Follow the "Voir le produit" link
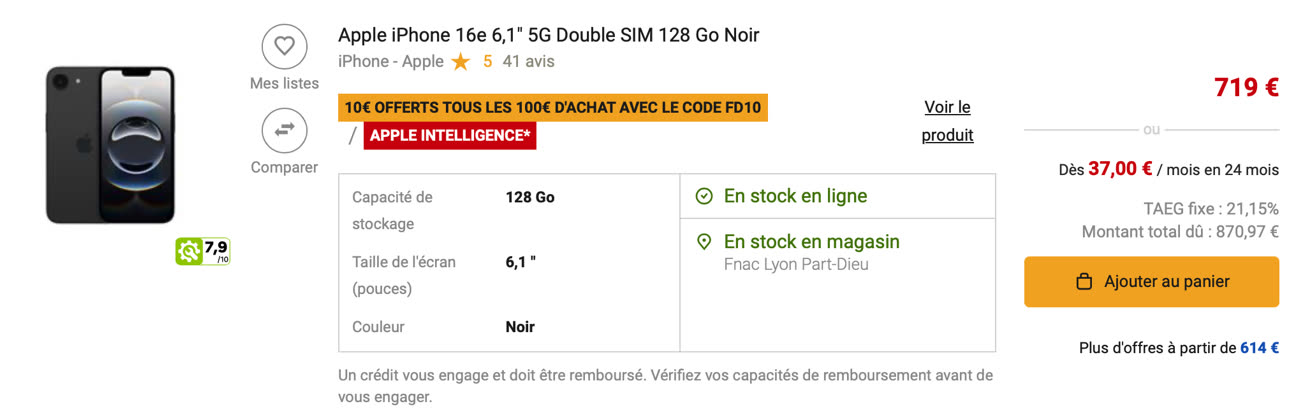 pos(947,121)
